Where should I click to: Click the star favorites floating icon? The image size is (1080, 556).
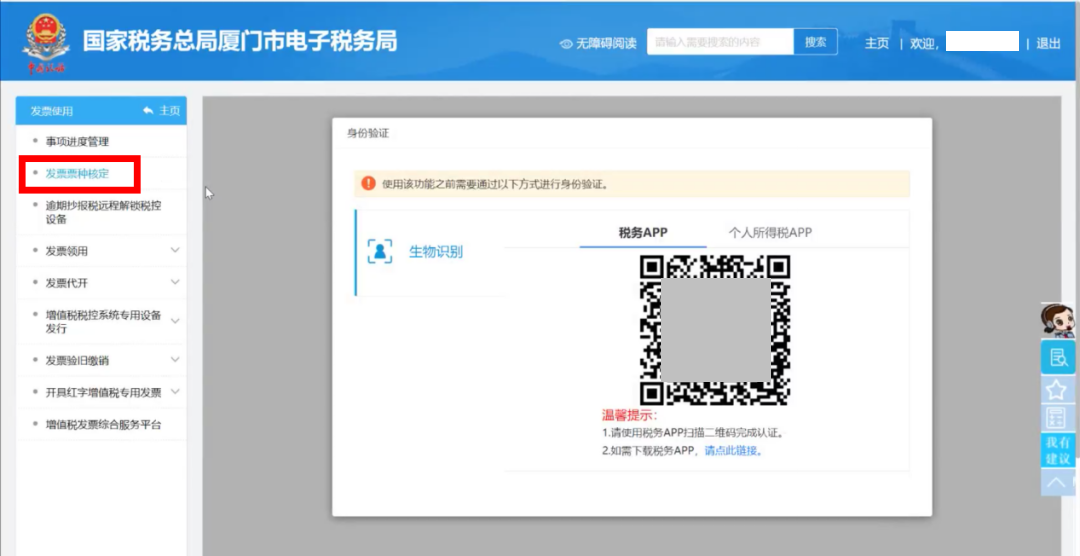pos(1057,391)
